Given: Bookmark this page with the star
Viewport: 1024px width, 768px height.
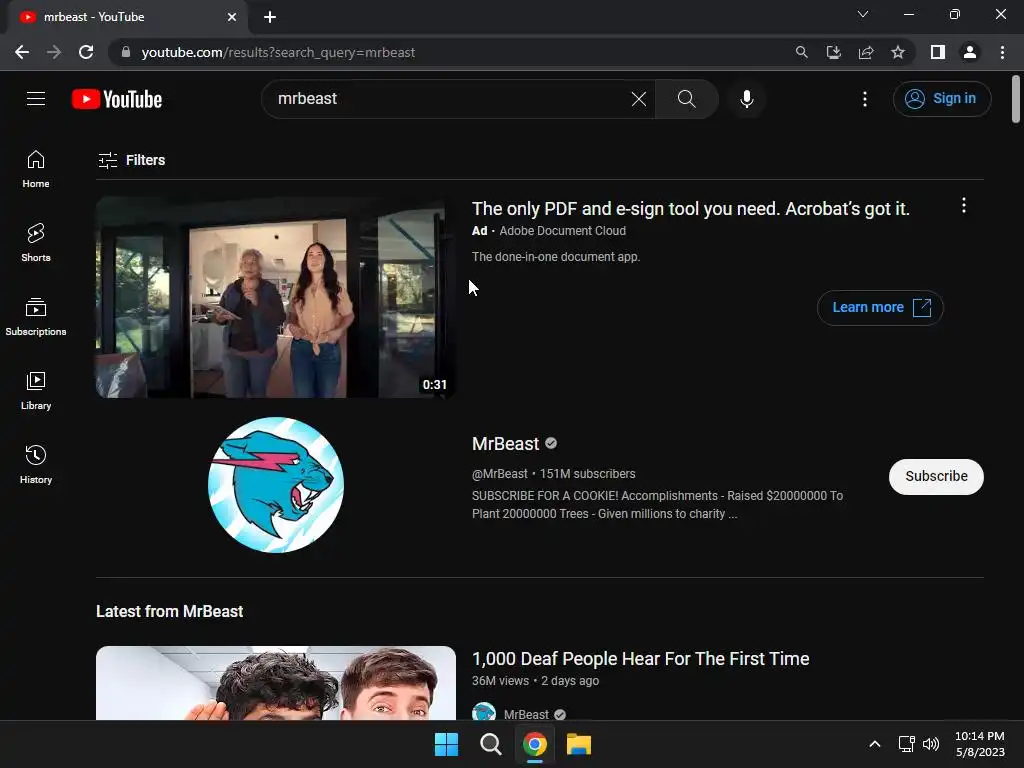Looking at the screenshot, I should coord(898,52).
